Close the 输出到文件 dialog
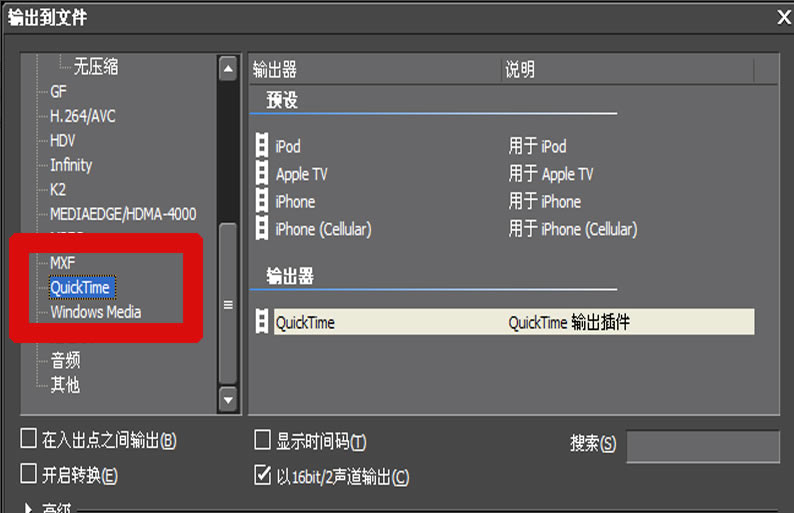This screenshot has width=794, height=513. 783,16
